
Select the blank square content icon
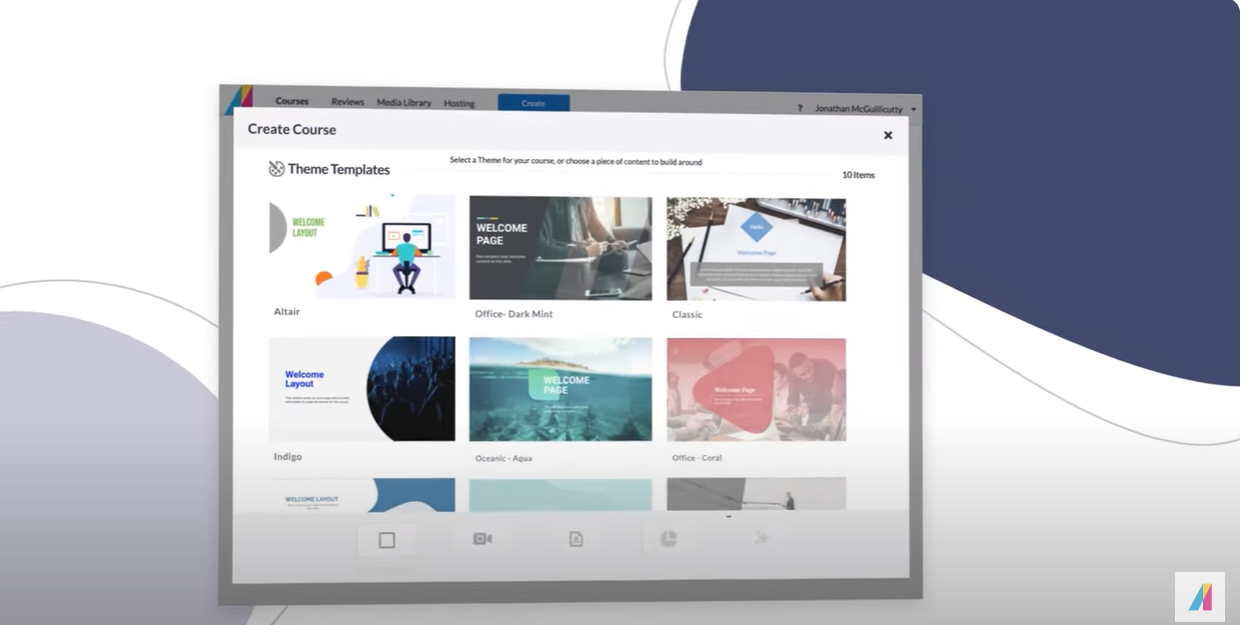[x=387, y=540]
